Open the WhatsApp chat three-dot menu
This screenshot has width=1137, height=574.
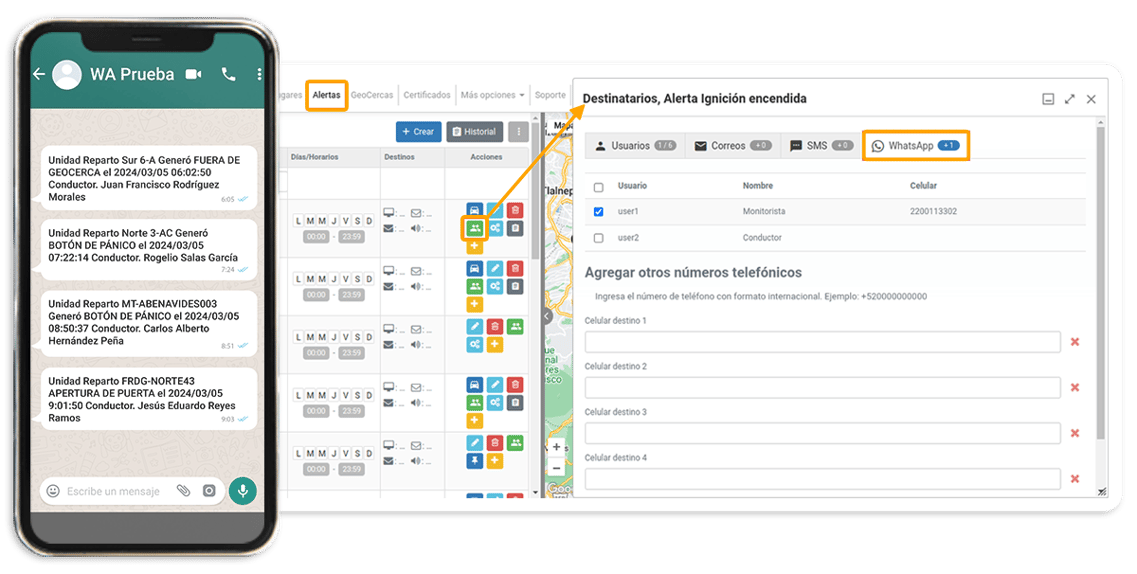tap(259, 74)
